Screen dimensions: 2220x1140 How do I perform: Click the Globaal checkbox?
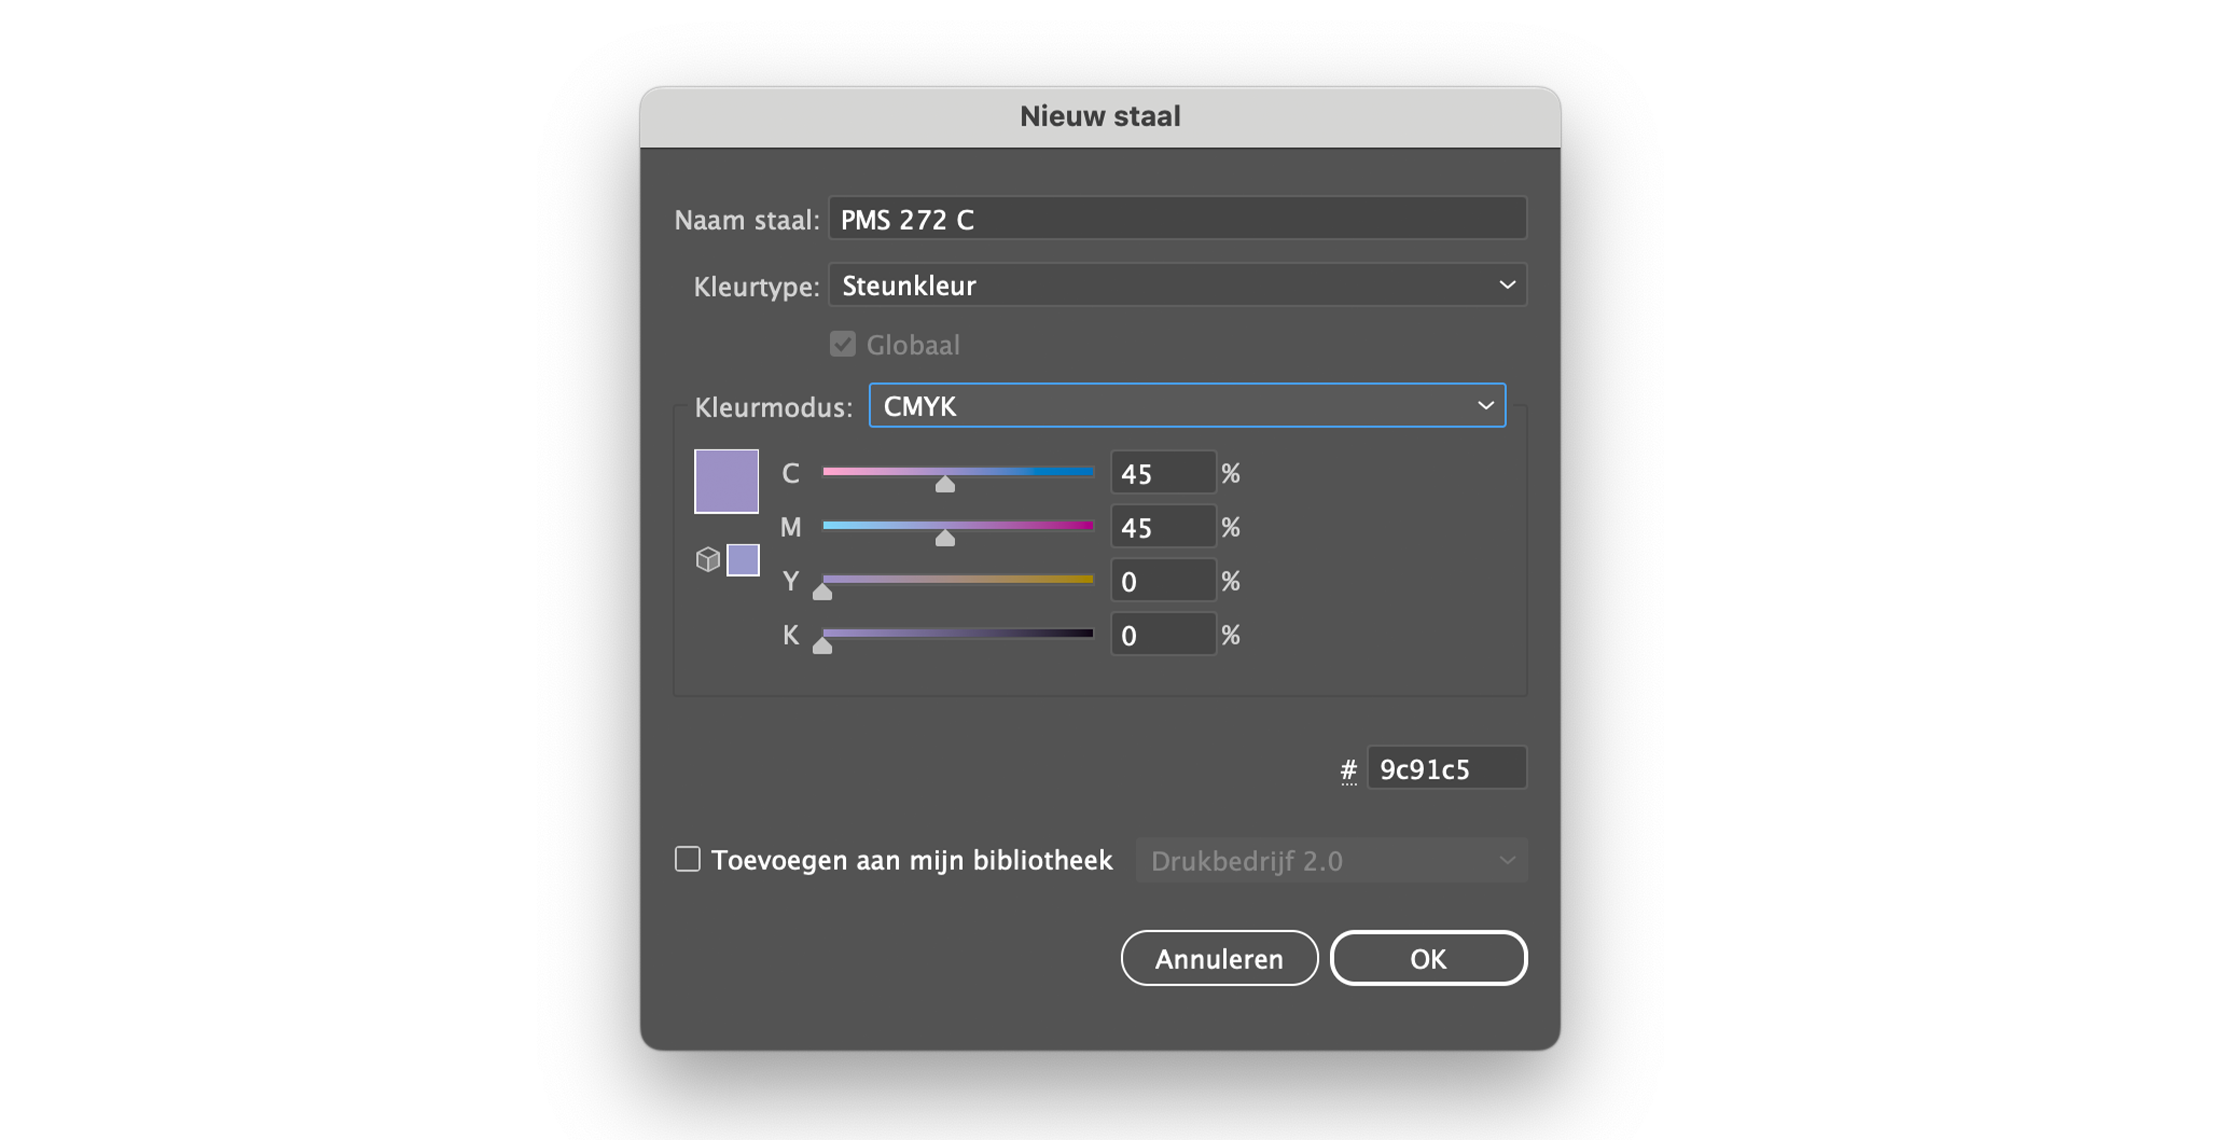coord(841,344)
